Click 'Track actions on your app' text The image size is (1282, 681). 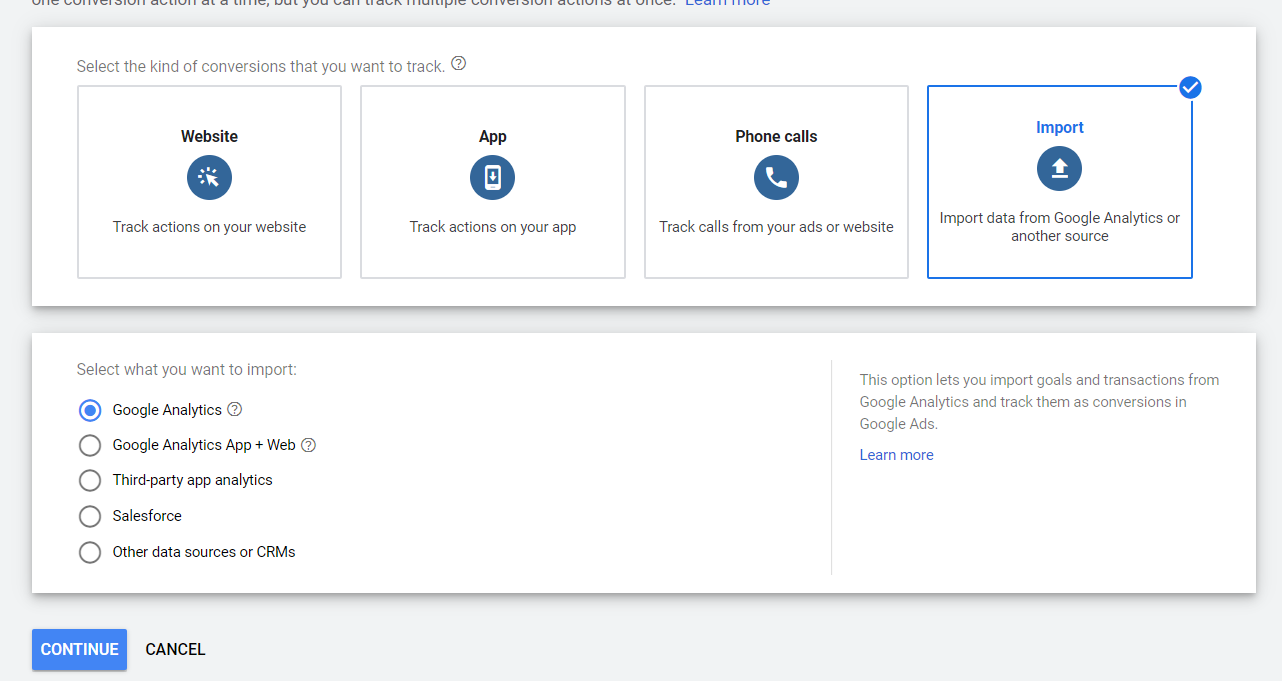493,227
